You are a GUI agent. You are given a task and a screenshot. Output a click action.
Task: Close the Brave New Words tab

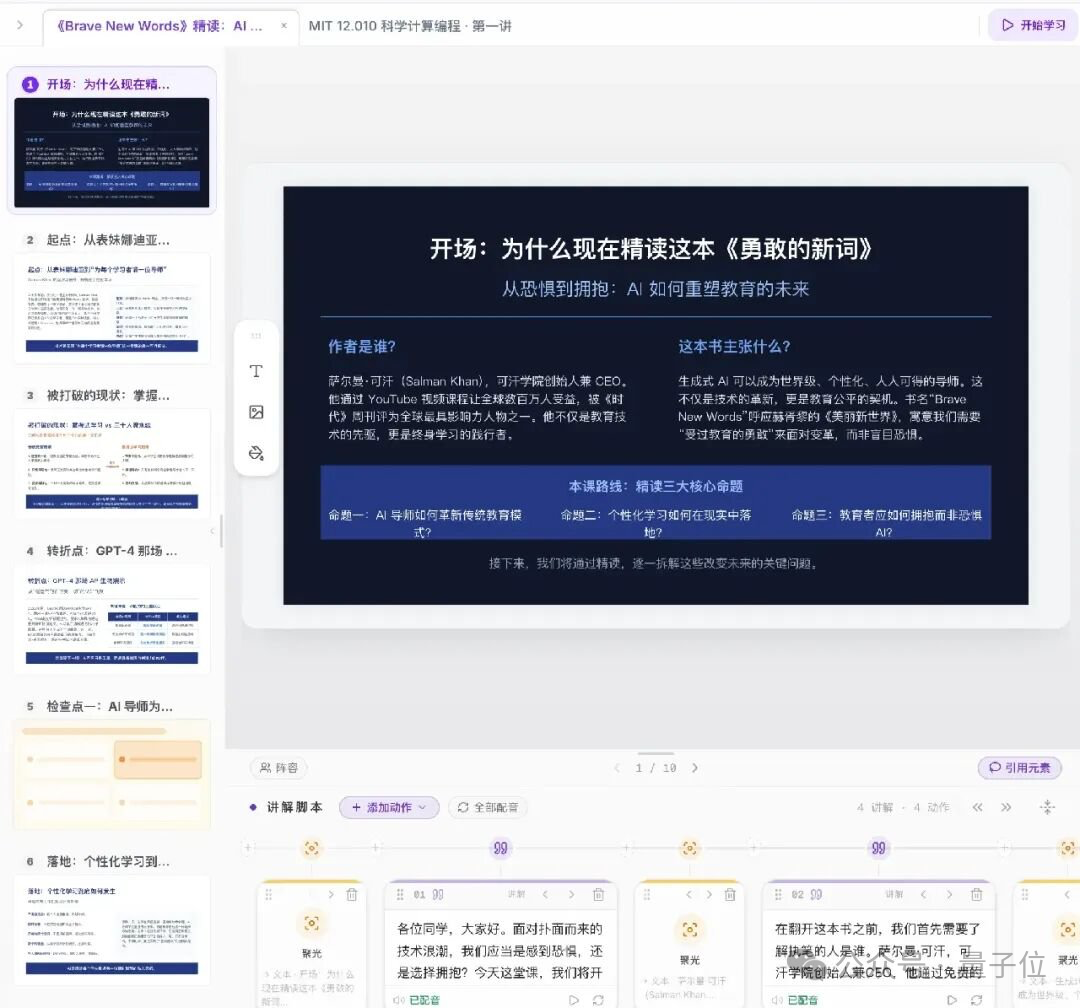[284, 26]
